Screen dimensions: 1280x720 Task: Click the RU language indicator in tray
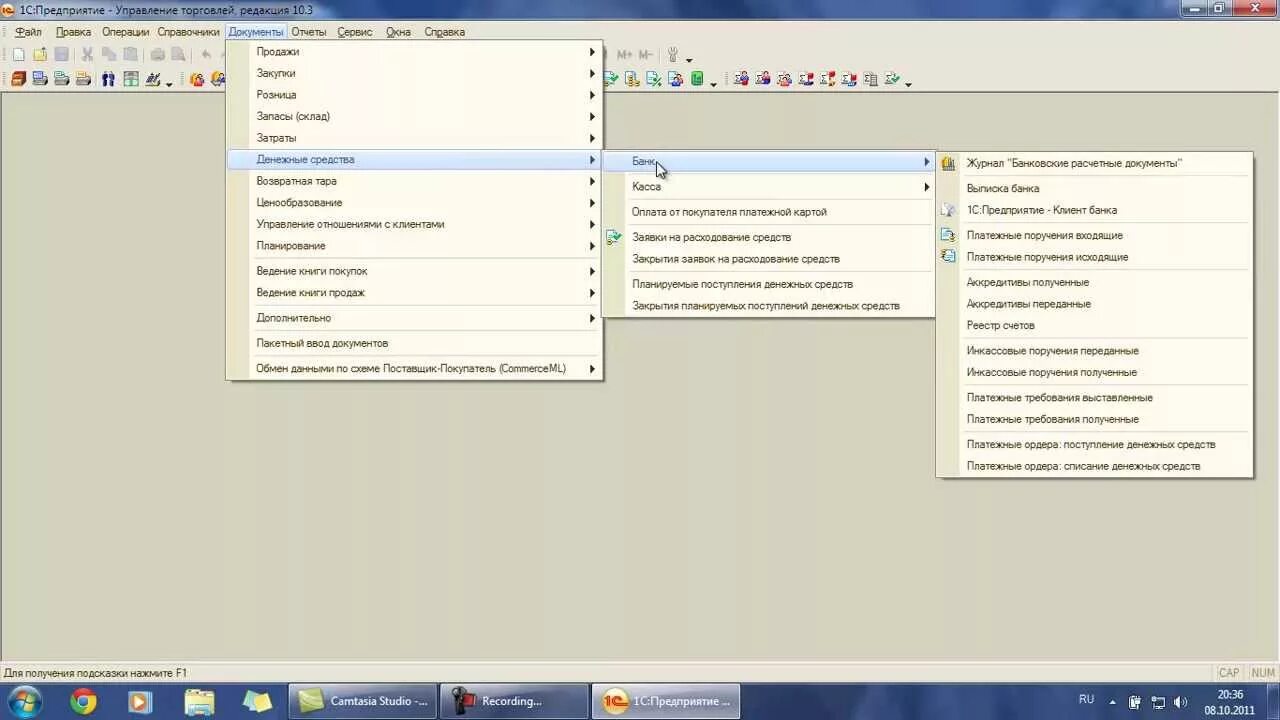tap(1086, 699)
